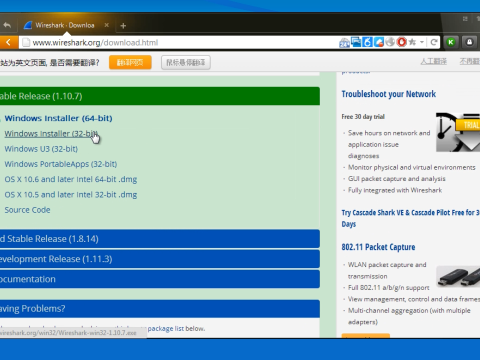Click the page icon in the address bar
This screenshot has width=480, height=360.
(26, 43)
